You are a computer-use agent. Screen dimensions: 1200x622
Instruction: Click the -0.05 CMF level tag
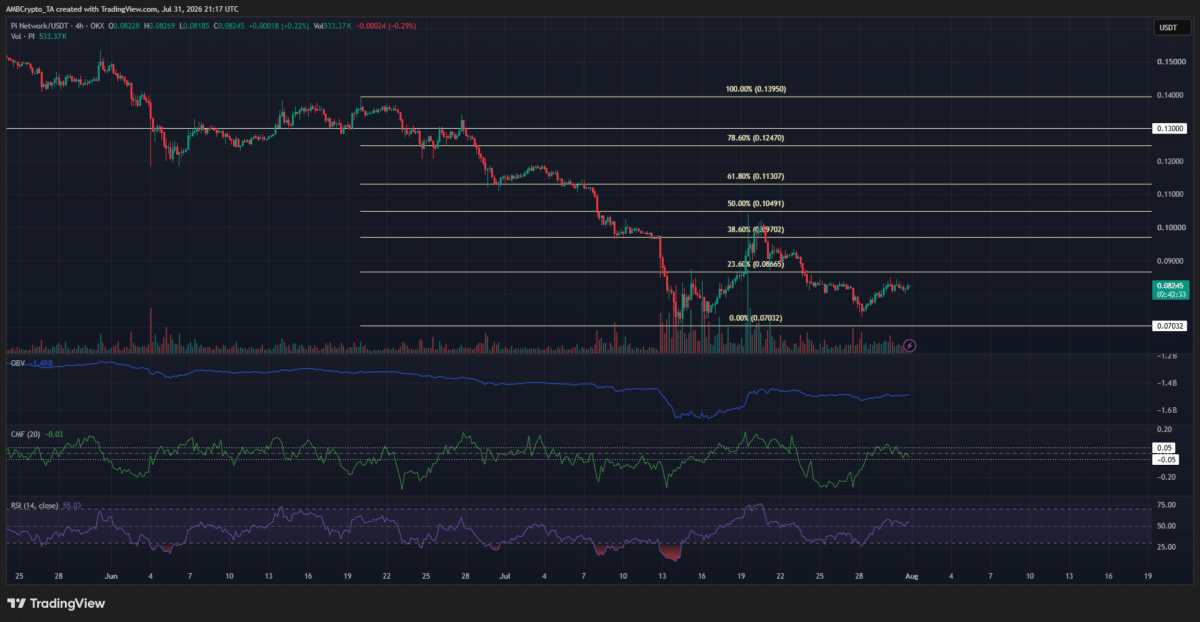point(1166,460)
